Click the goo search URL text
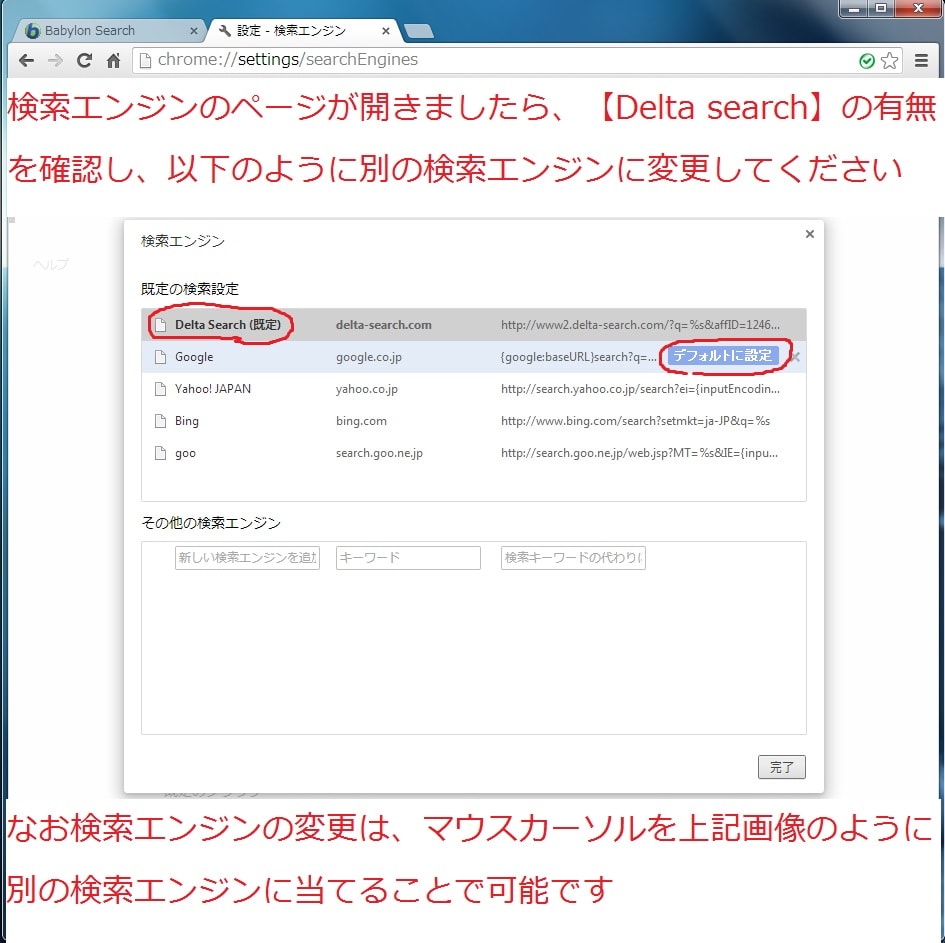This screenshot has height=943, width=945. pos(639,453)
